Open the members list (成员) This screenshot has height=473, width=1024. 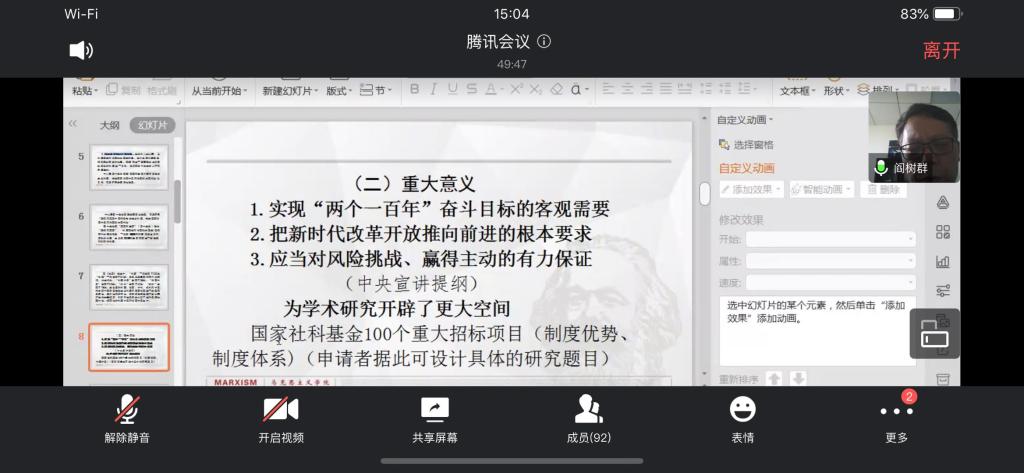[x=588, y=418]
